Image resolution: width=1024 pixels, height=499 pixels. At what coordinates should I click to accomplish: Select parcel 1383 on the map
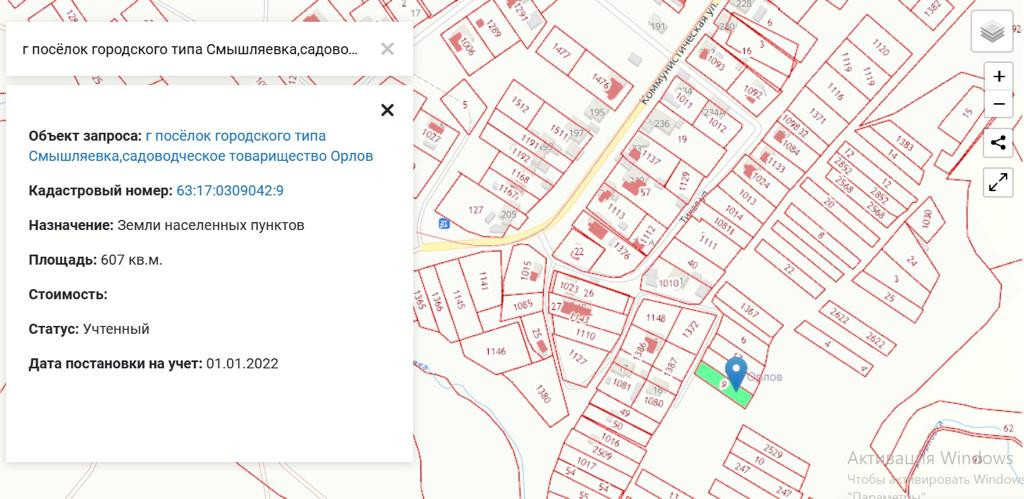tap(904, 143)
